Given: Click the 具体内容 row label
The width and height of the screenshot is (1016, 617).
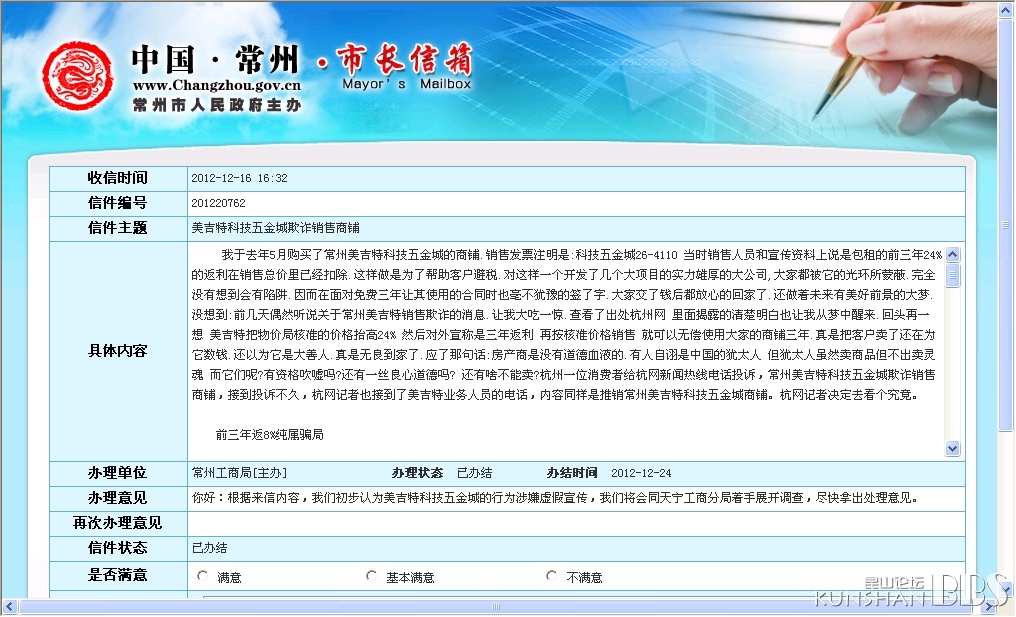Looking at the screenshot, I should pos(118,351).
